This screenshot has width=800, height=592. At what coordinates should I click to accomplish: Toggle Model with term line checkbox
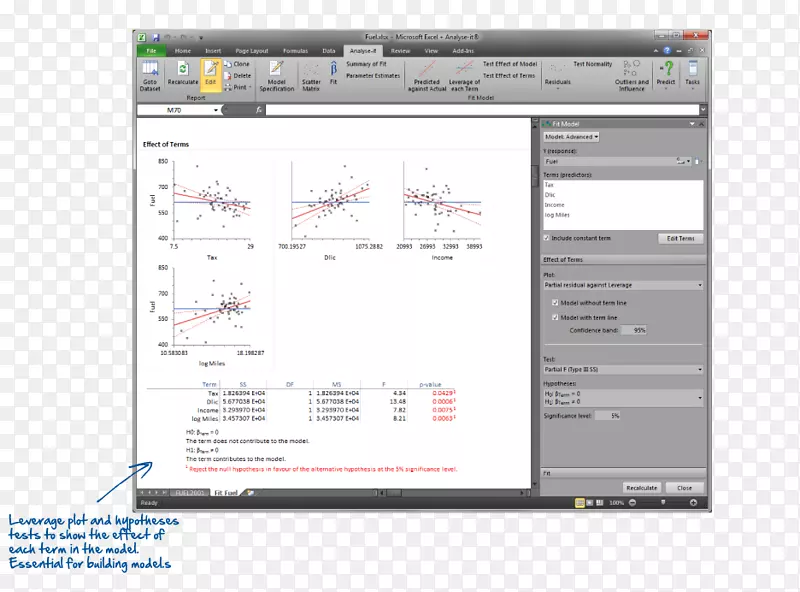pyautogui.click(x=555, y=316)
